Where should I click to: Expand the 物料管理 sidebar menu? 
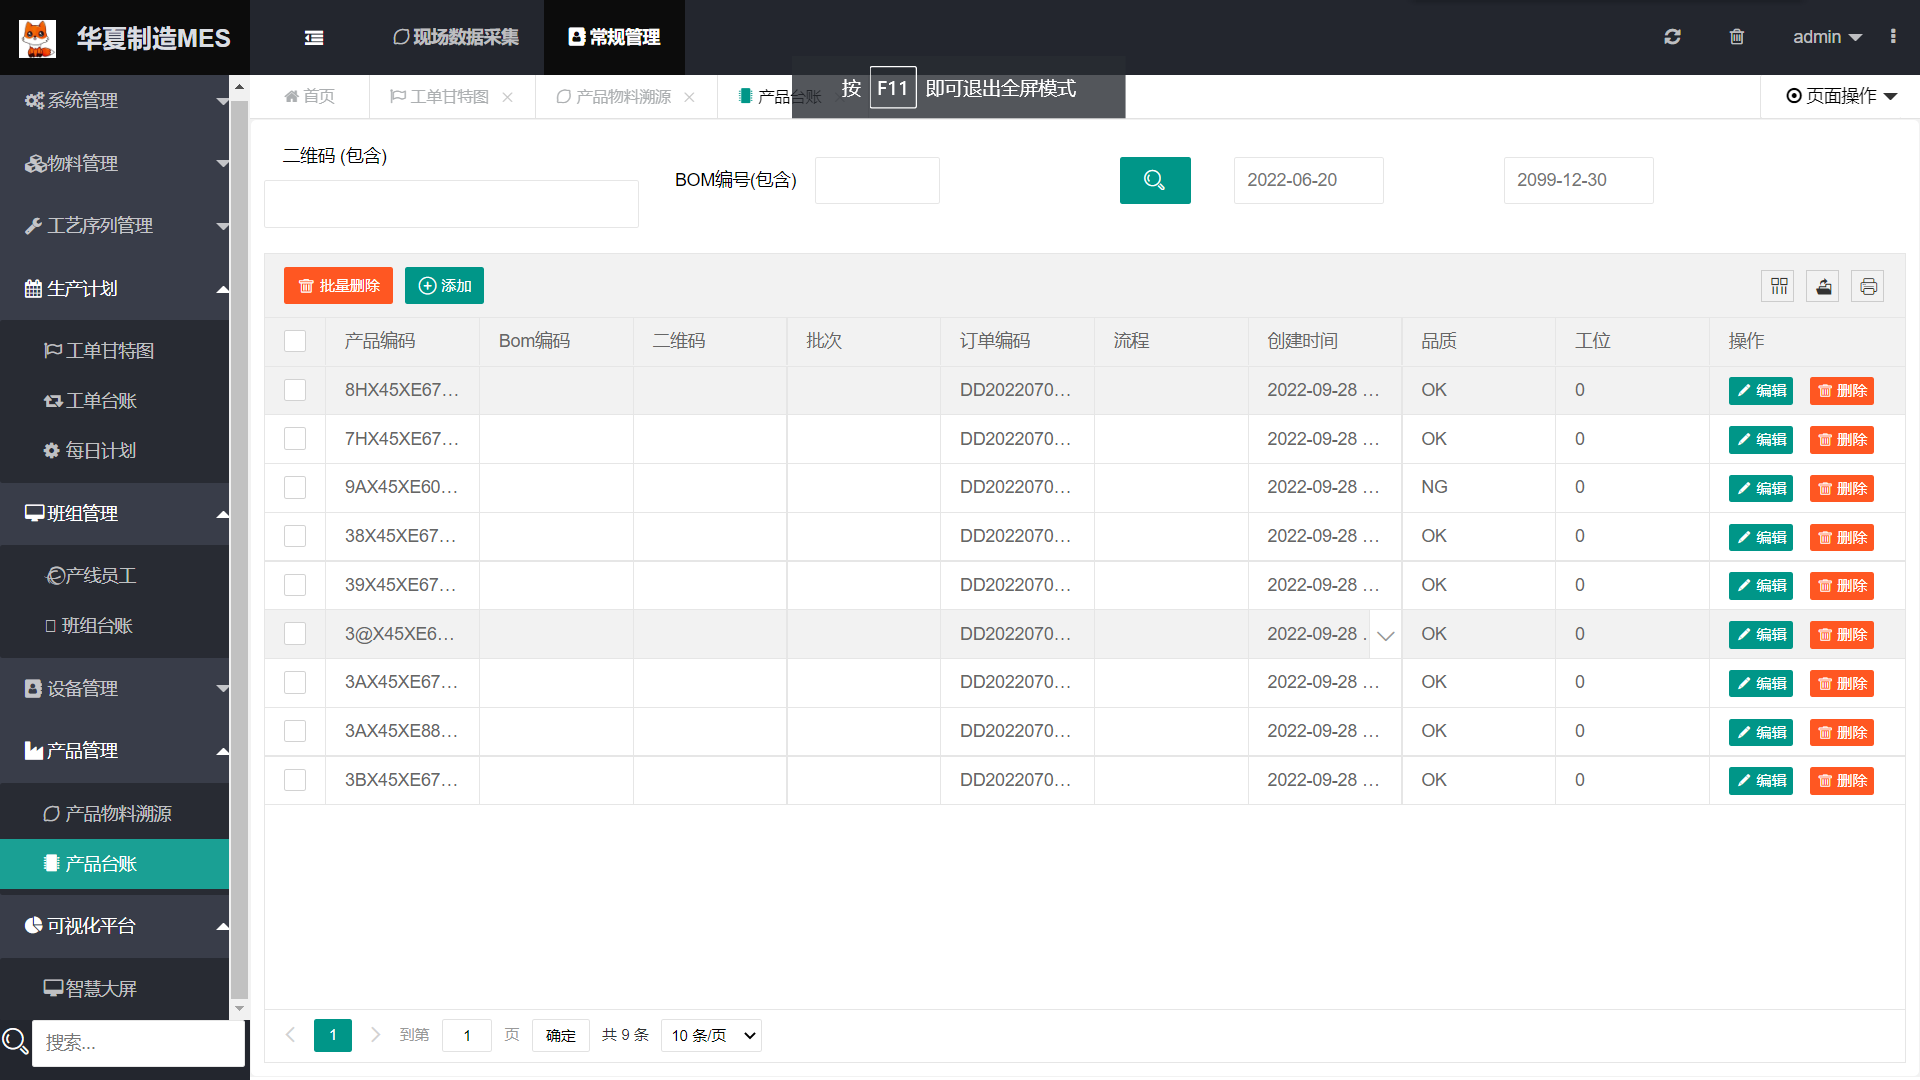[x=115, y=163]
